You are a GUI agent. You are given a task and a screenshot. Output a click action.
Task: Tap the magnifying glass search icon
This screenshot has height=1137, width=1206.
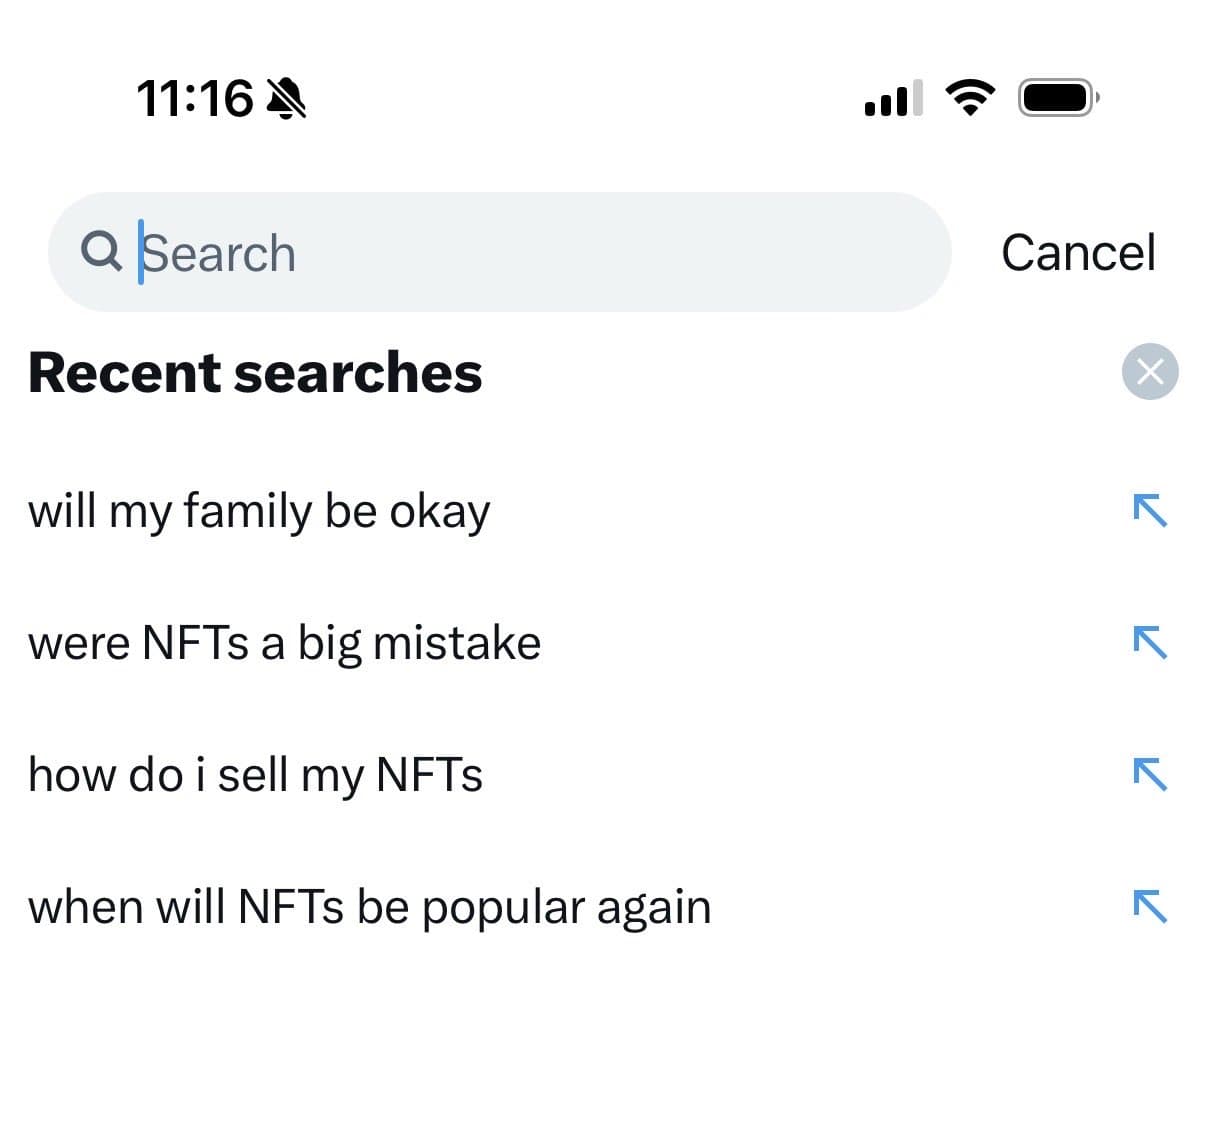(x=101, y=251)
